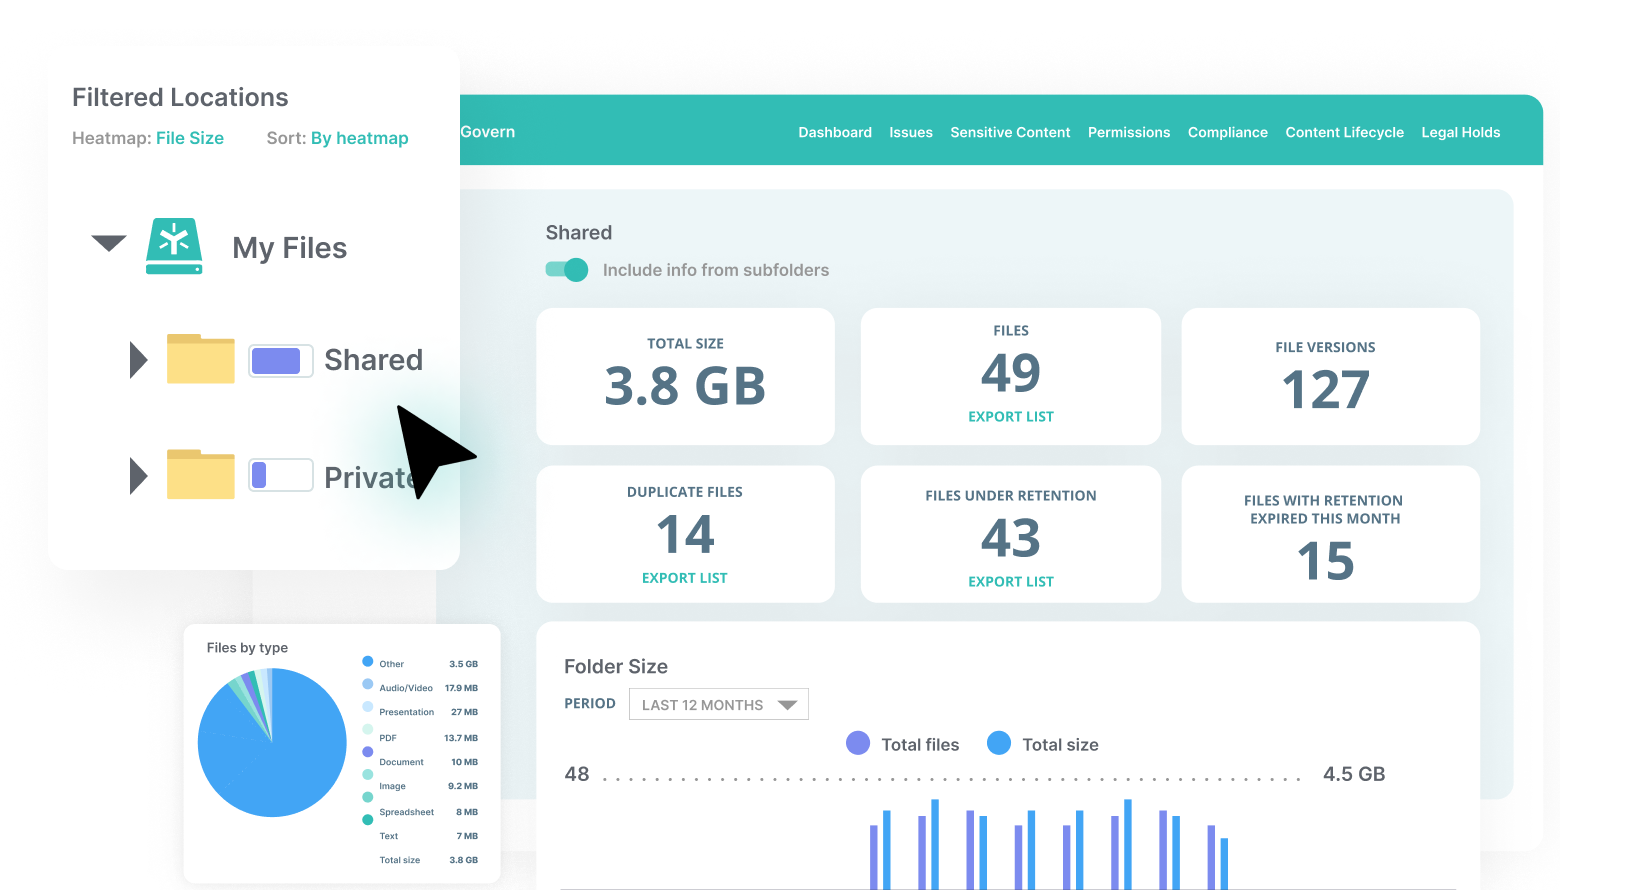The image size is (1638, 890).
Task: Go to the Content Lifecycle tab
Action: [x=1344, y=132]
